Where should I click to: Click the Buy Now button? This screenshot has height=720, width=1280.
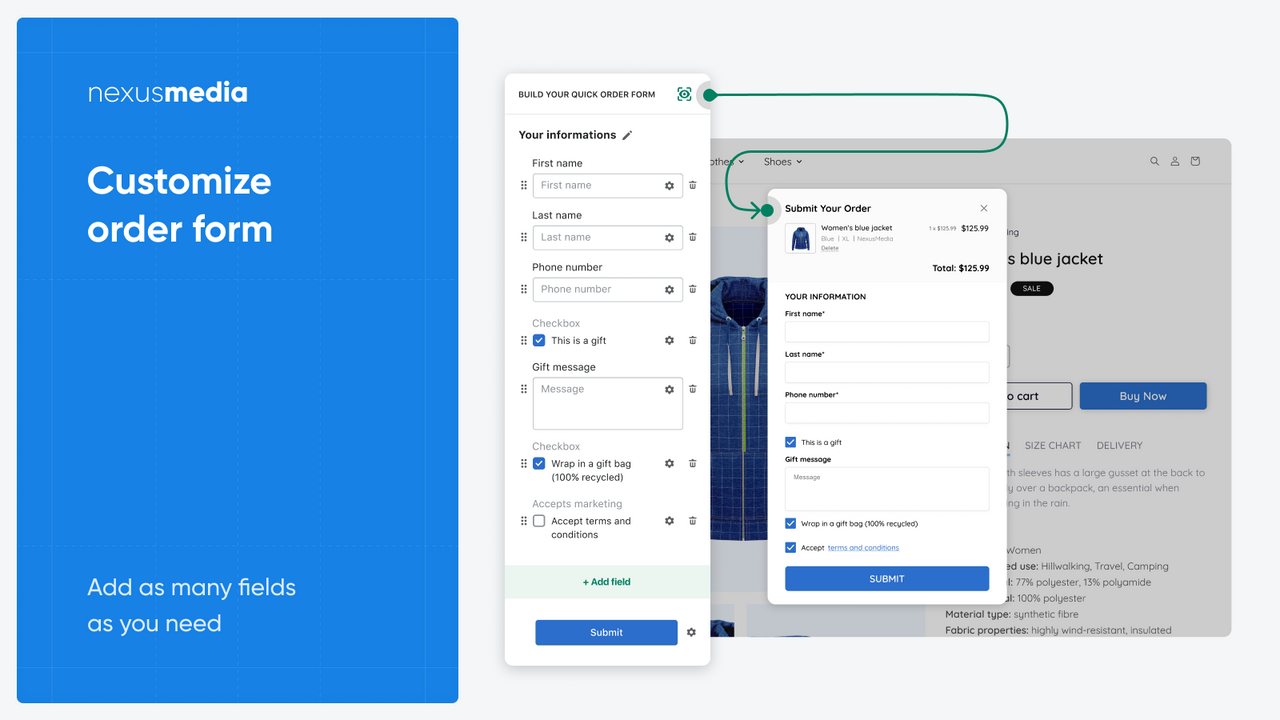tap(1143, 396)
